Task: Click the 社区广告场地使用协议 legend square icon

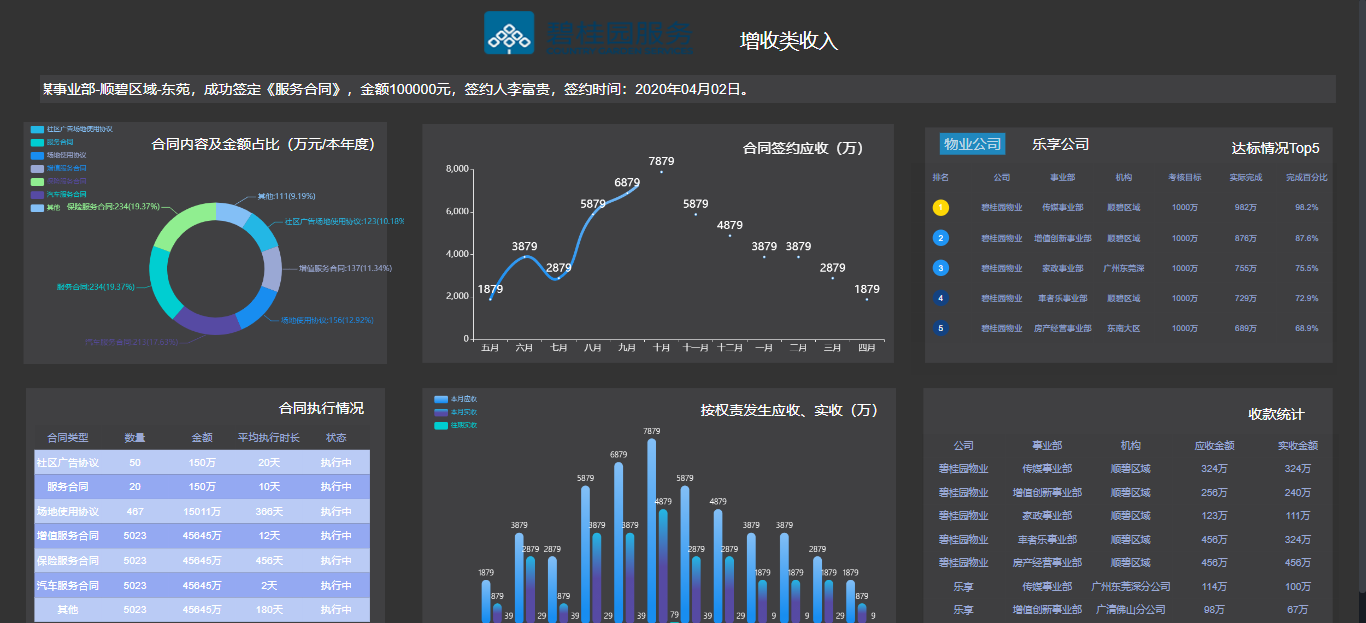Action: click(37, 129)
